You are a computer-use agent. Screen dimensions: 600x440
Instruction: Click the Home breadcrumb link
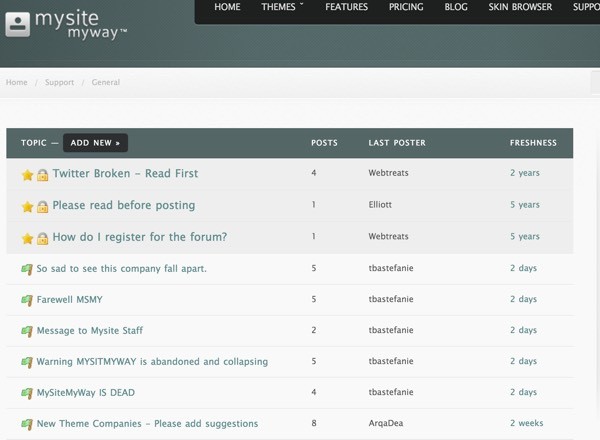point(16,82)
